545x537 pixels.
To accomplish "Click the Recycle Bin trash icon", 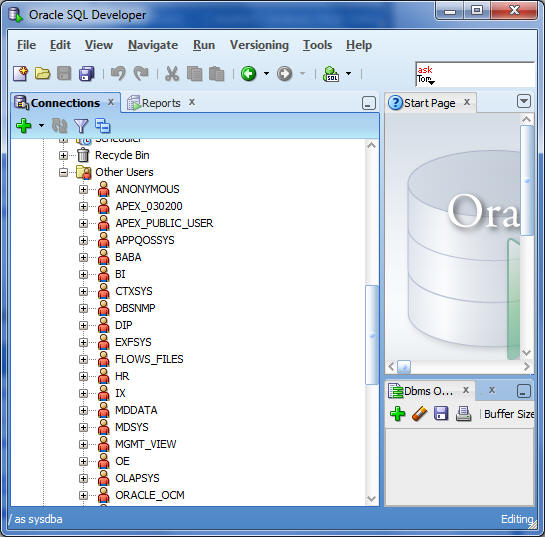I will [83, 155].
